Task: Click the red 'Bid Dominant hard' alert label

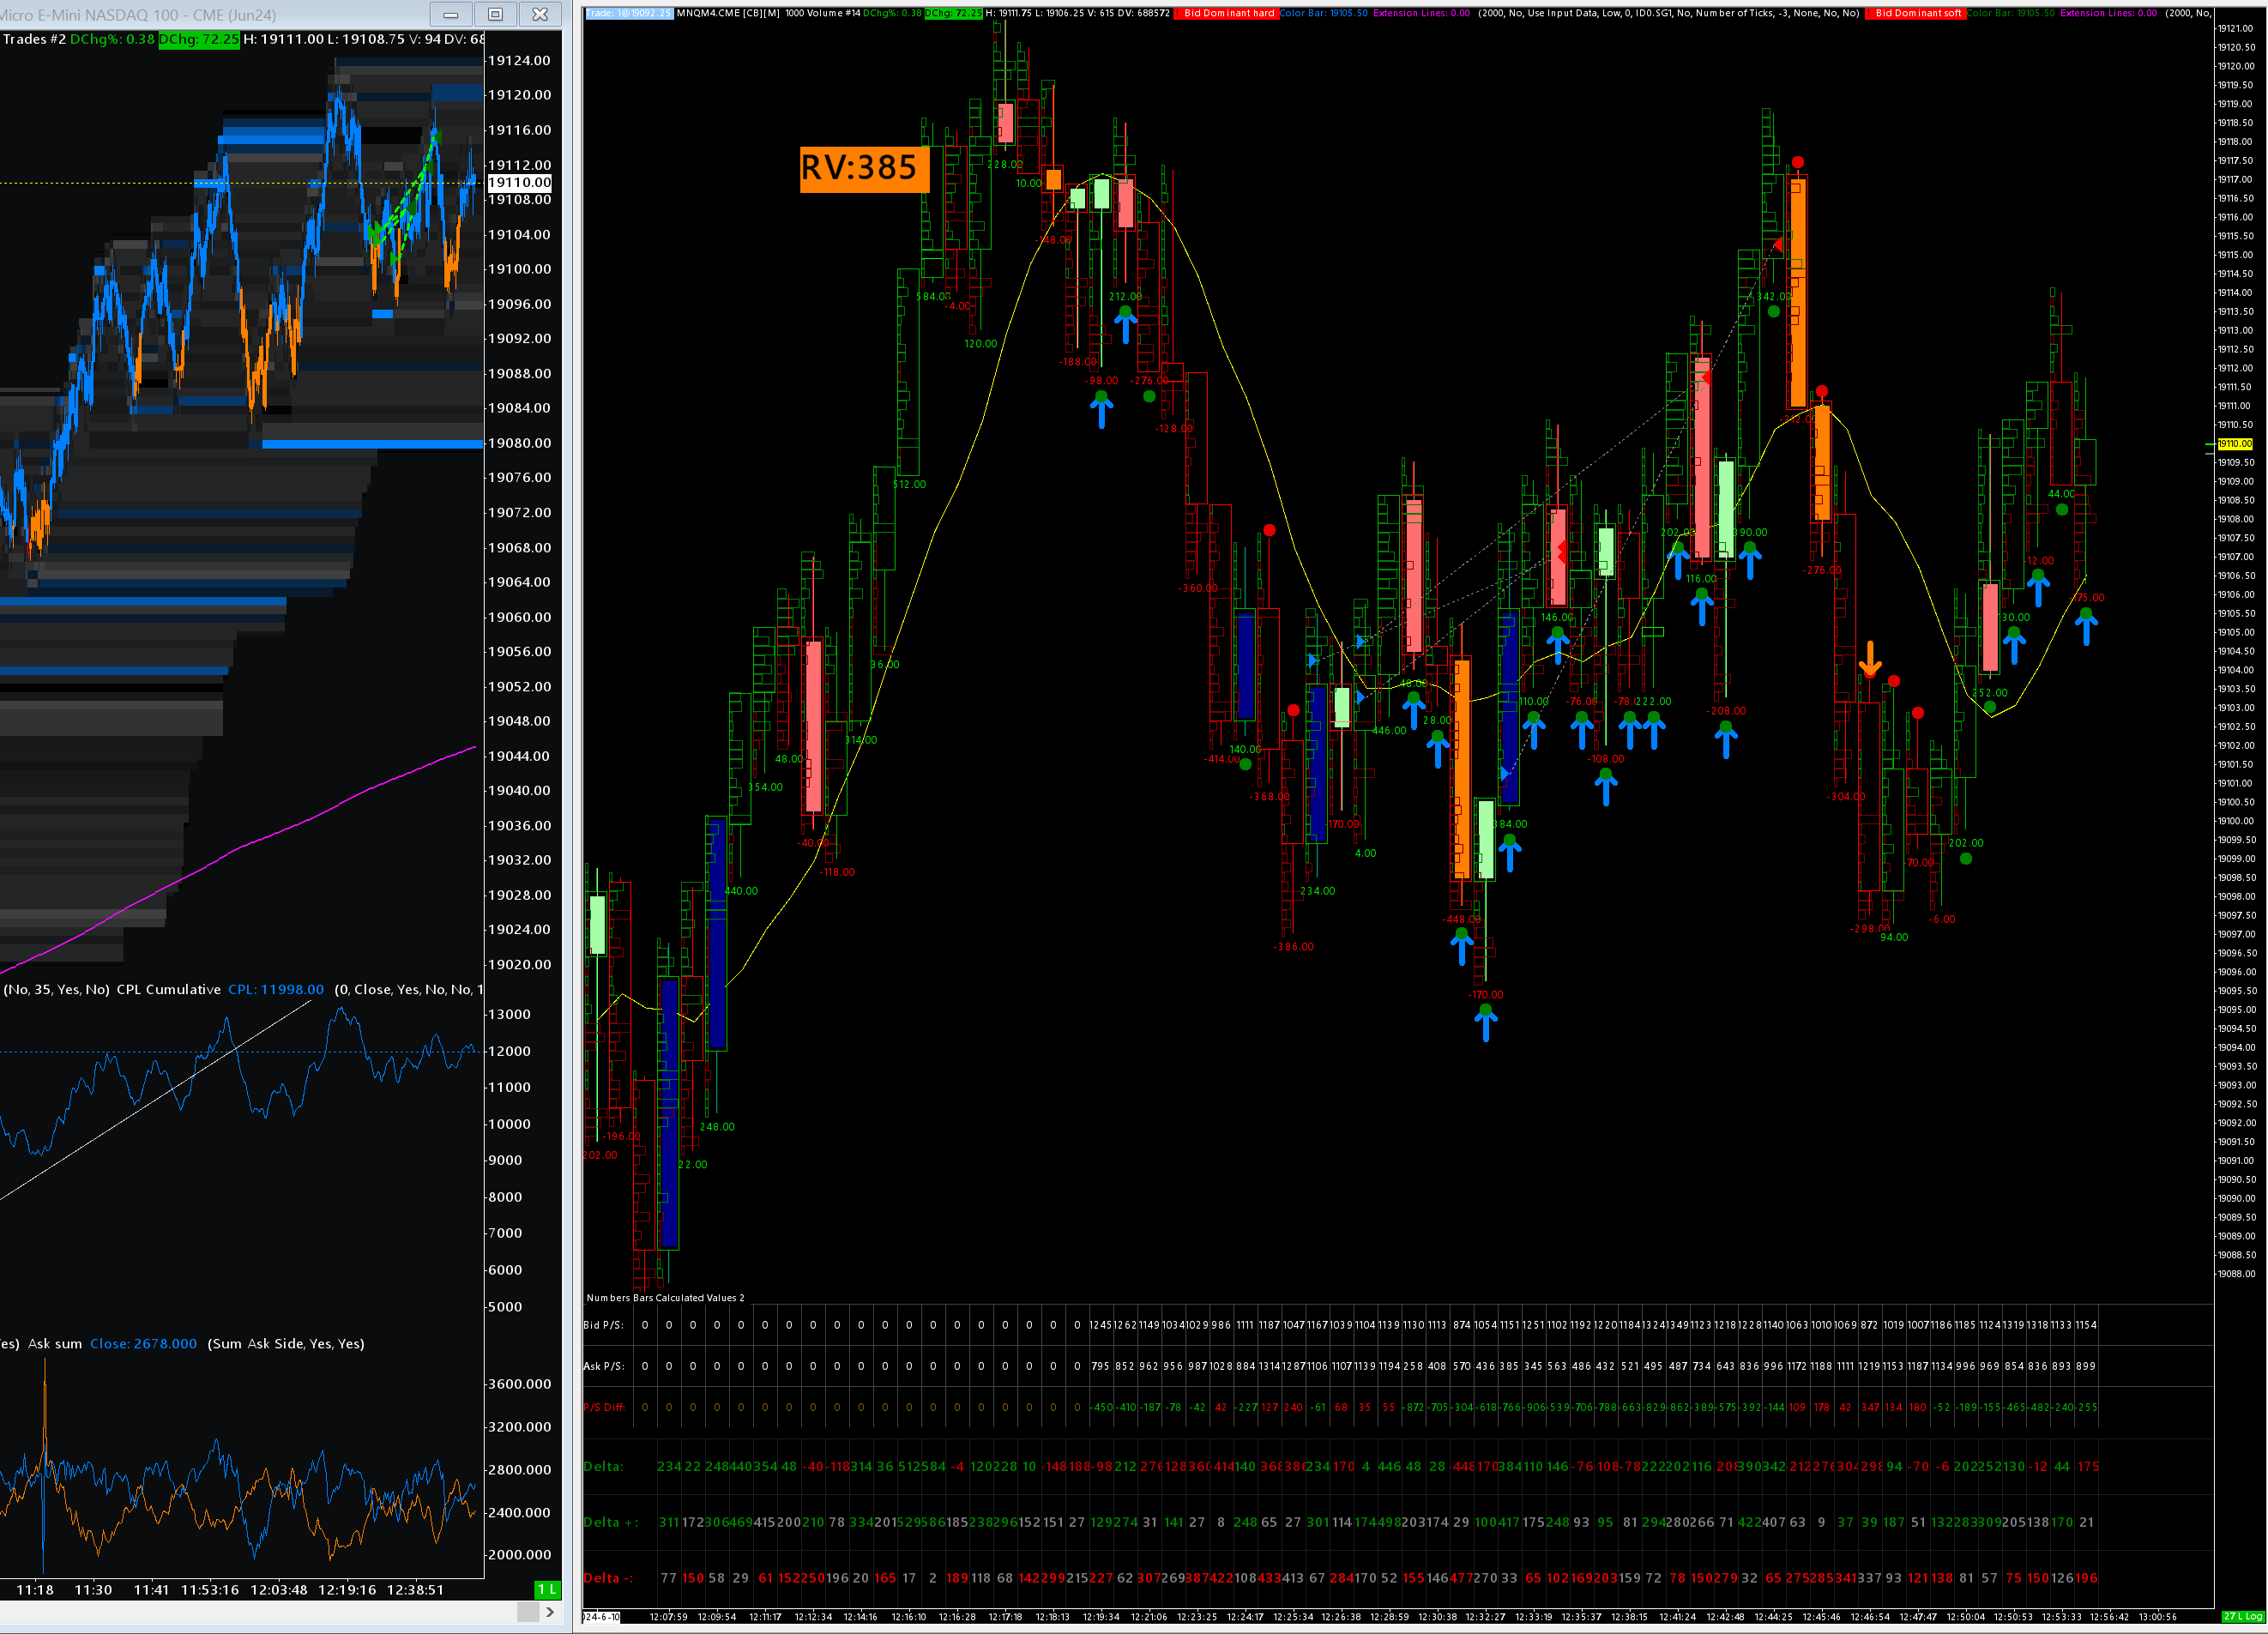Action: point(1226,13)
